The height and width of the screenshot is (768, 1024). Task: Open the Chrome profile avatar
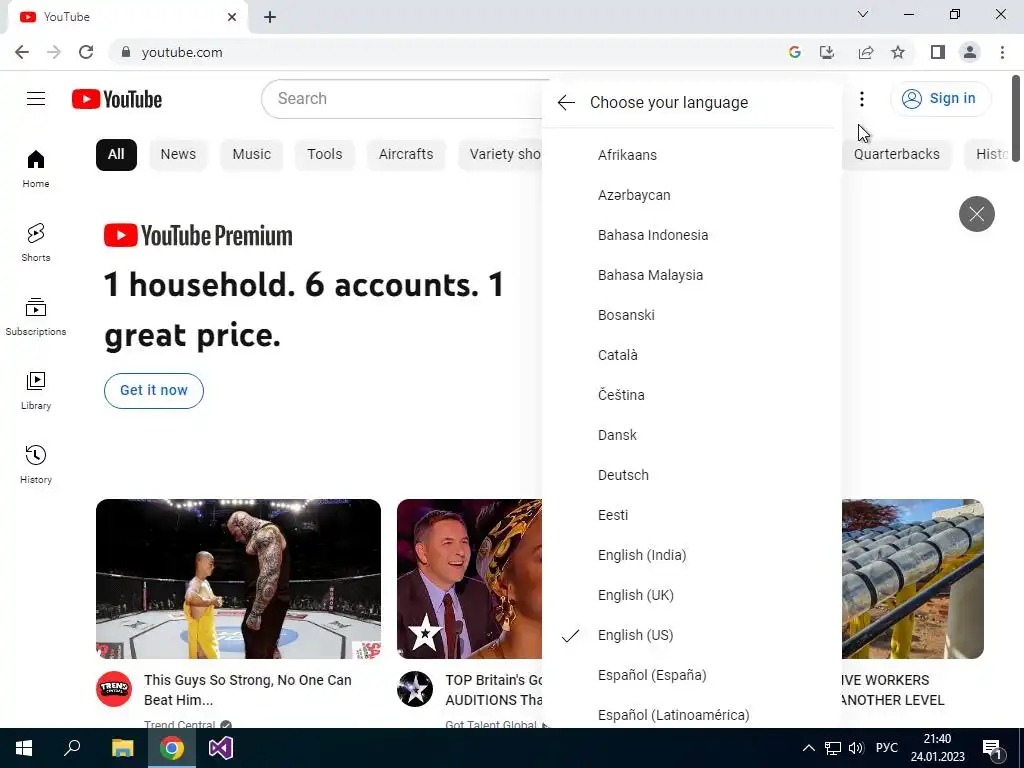click(x=970, y=52)
